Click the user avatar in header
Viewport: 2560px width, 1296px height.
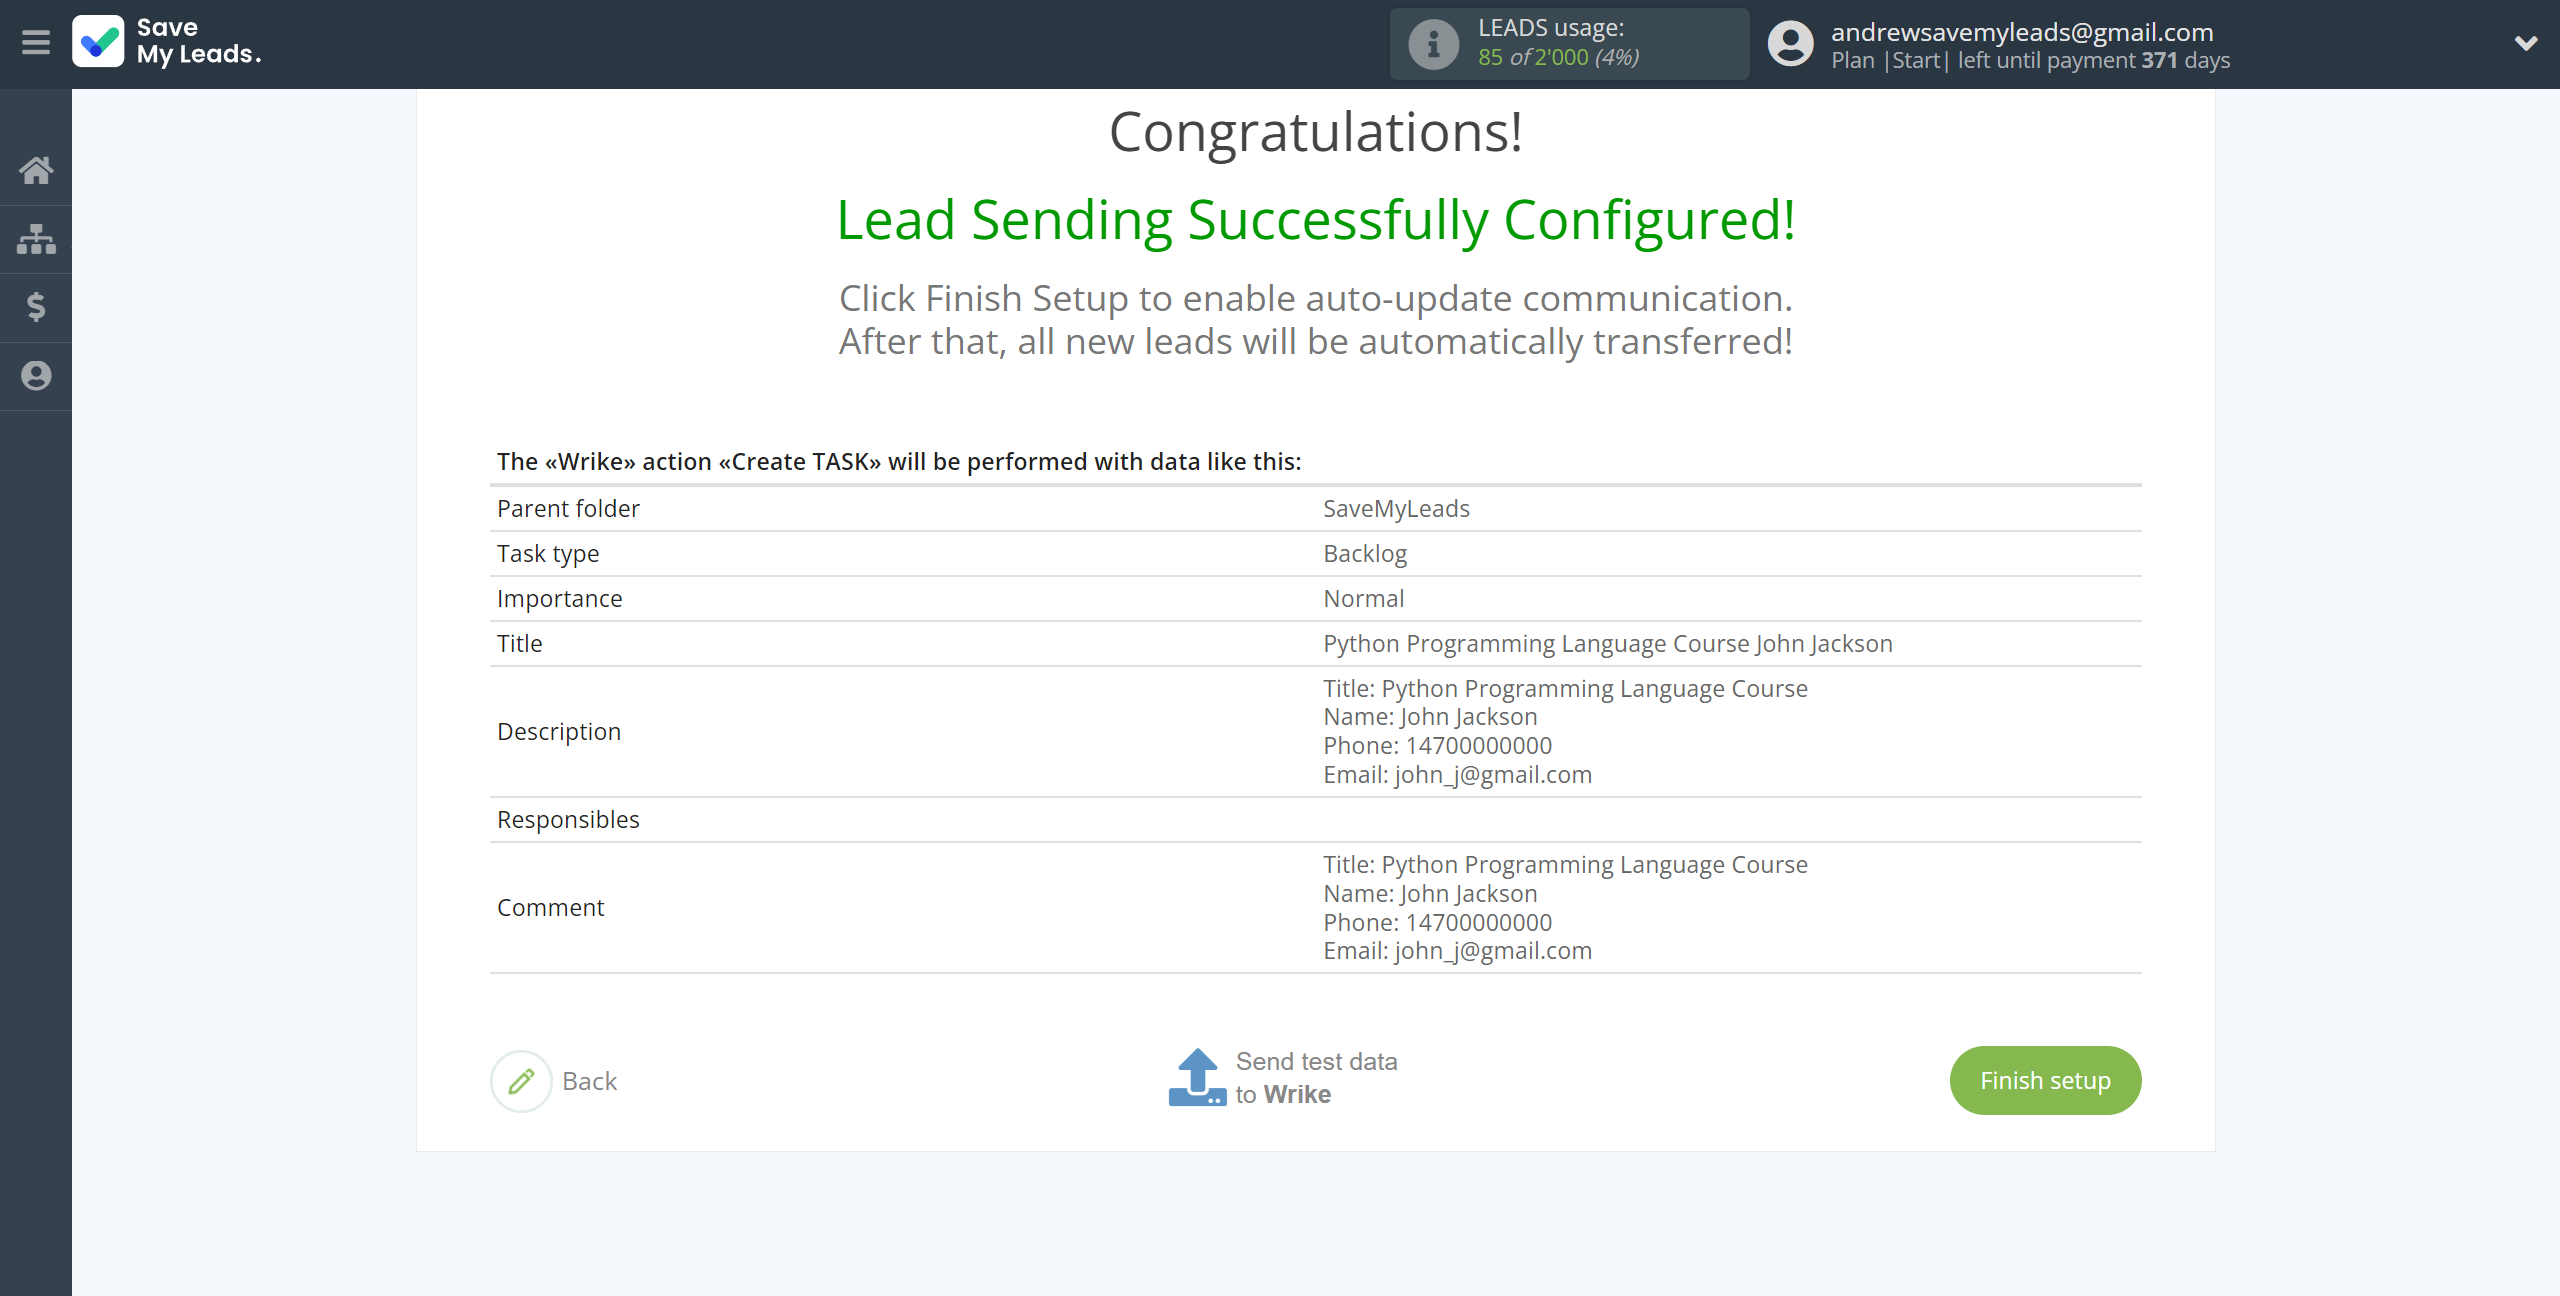tap(1790, 44)
